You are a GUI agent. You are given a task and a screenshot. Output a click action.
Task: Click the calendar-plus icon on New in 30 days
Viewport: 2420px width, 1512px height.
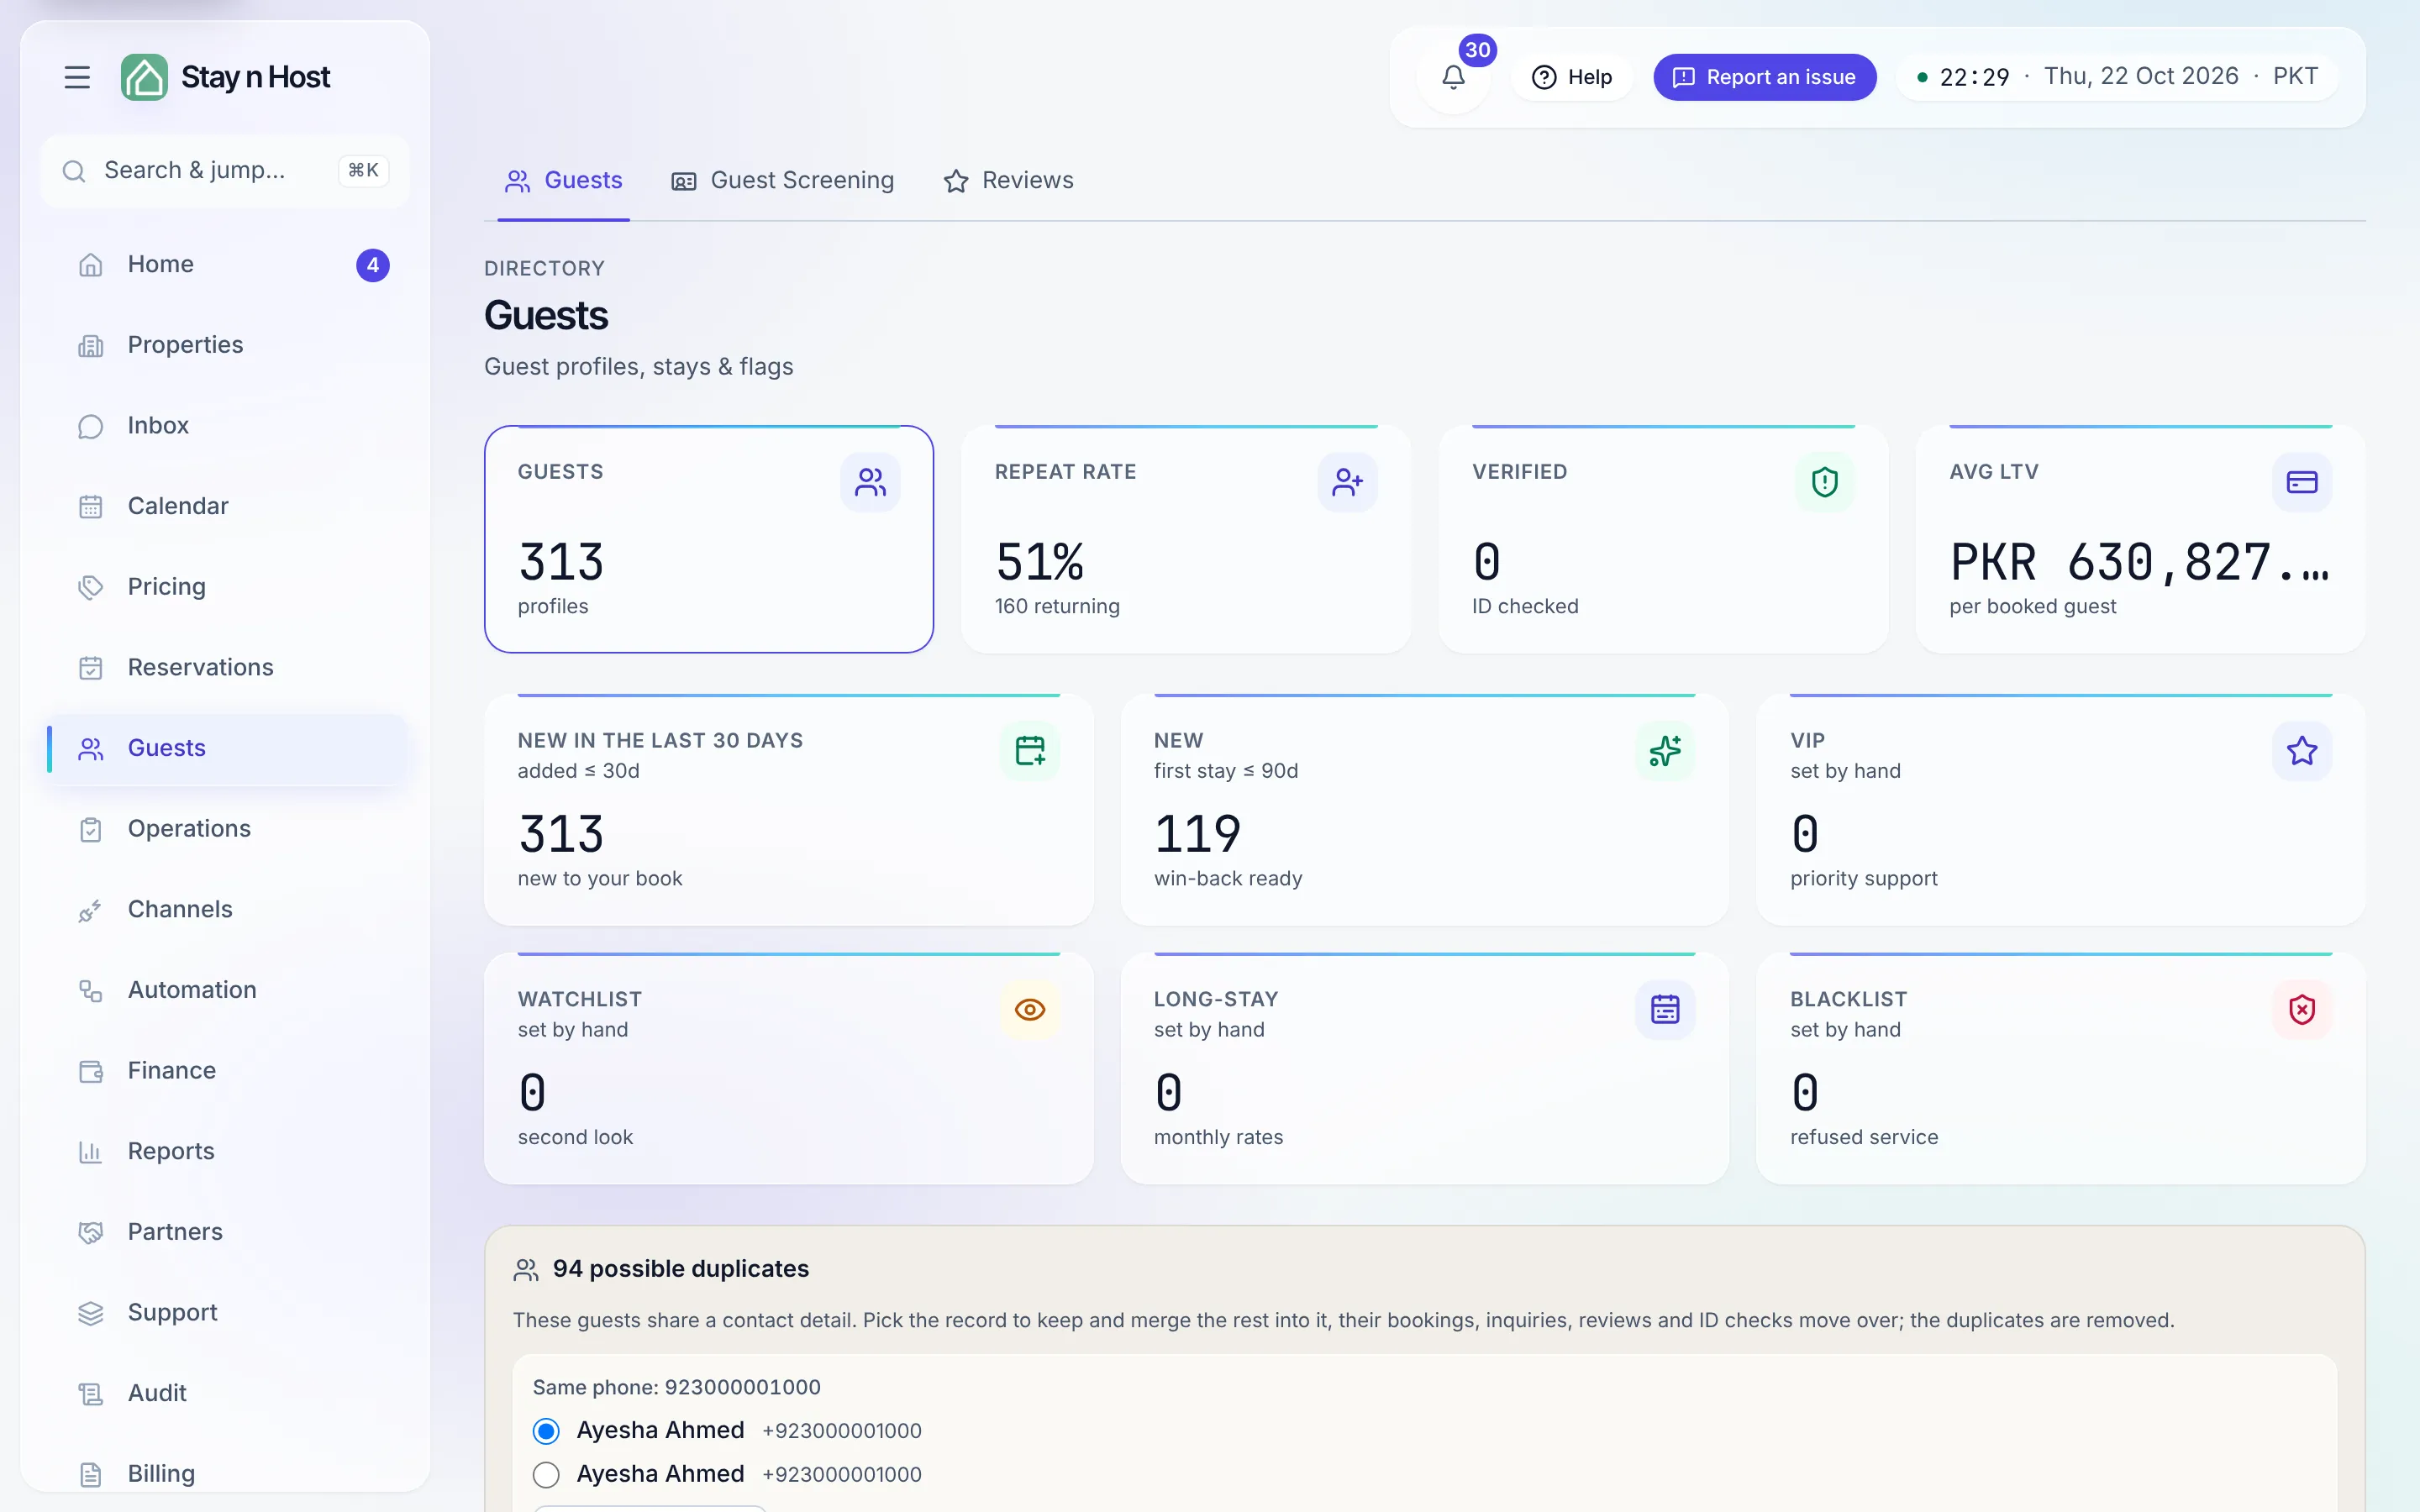click(1029, 751)
